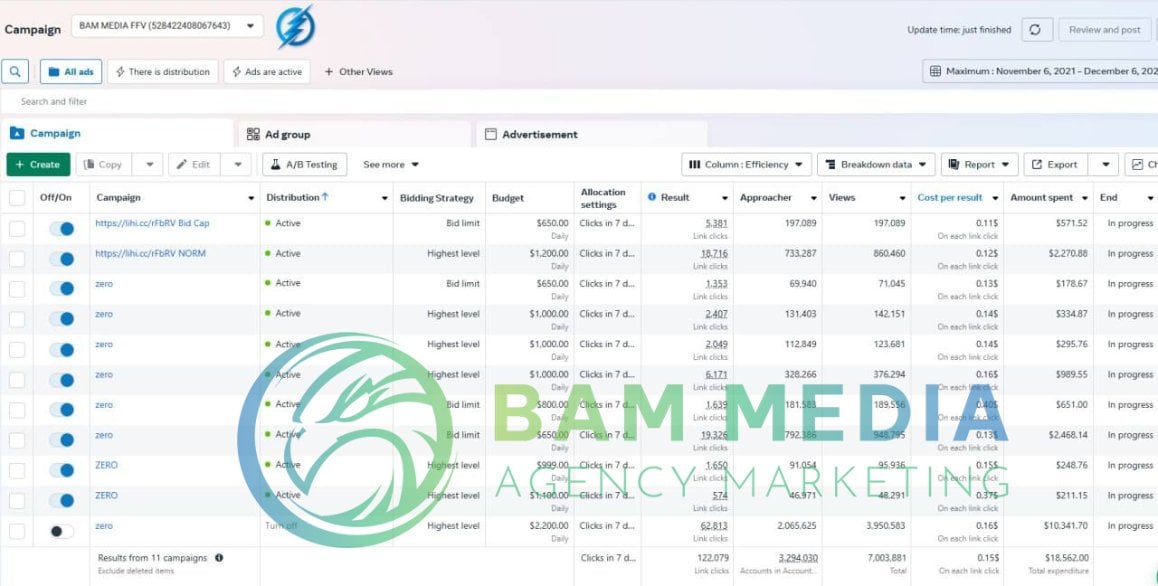Expand the See more menu
Image resolution: width=1158 pixels, height=586 pixels.
391,165
